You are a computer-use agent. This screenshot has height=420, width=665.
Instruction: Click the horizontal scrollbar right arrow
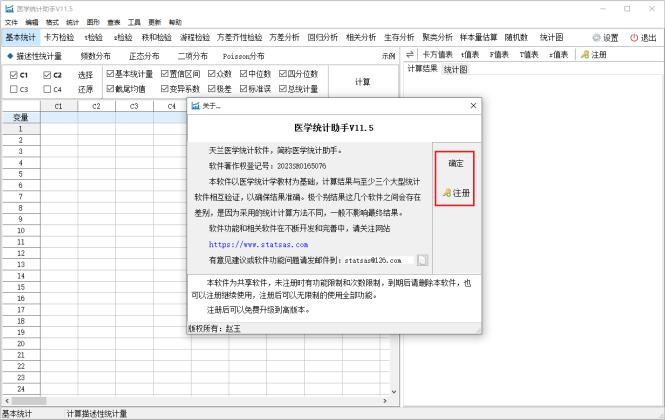385,401
